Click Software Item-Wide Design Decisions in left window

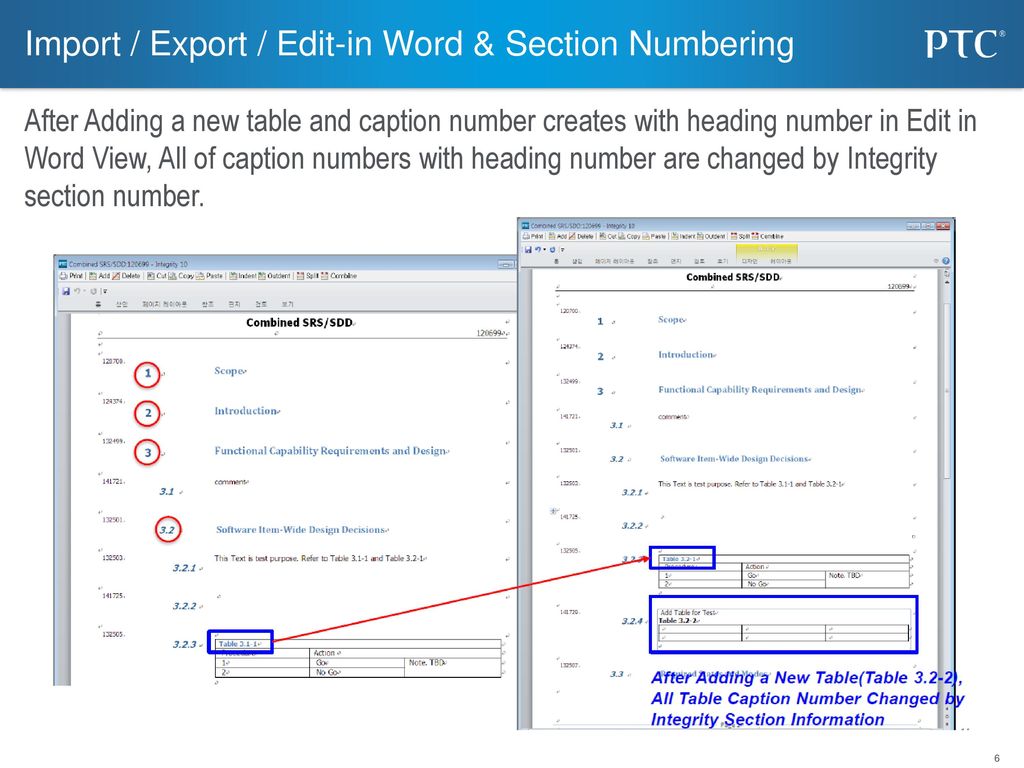tap(302, 530)
